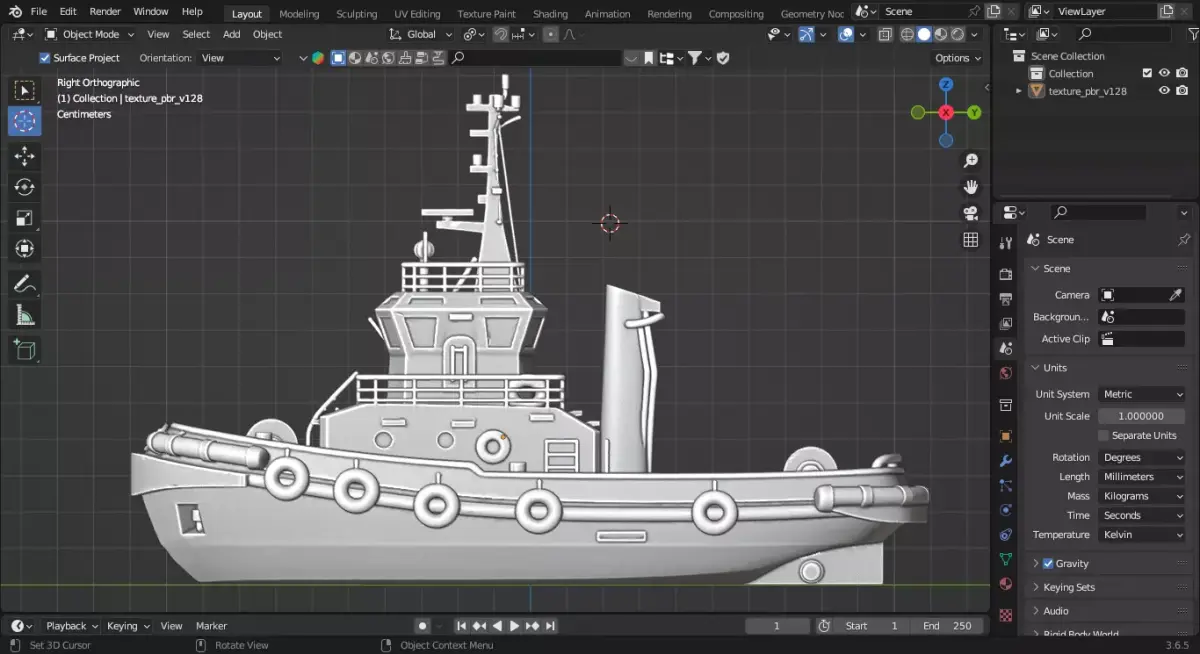Click the zoom view magnifier icon
Viewport: 1200px width, 654px height.
[x=970, y=161]
